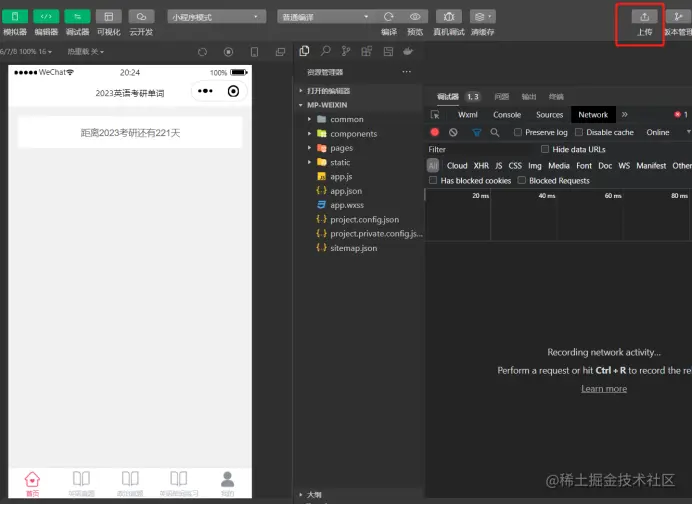Toggle the 编辑器 editor panel button
The width and height of the screenshot is (692, 505).
tap(46, 17)
